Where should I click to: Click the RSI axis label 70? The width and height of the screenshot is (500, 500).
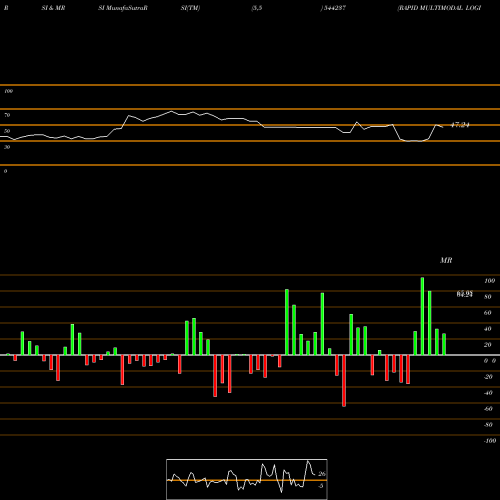click(x=7, y=115)
